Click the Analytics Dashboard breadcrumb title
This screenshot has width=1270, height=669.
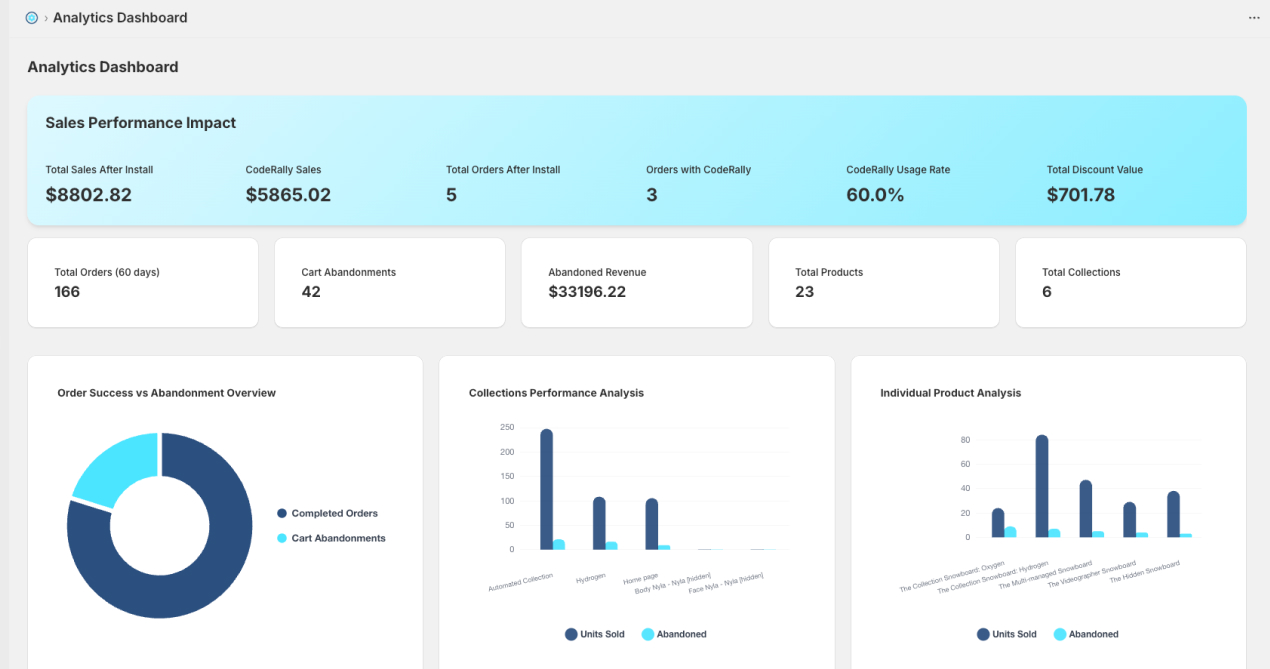(120, 18)
